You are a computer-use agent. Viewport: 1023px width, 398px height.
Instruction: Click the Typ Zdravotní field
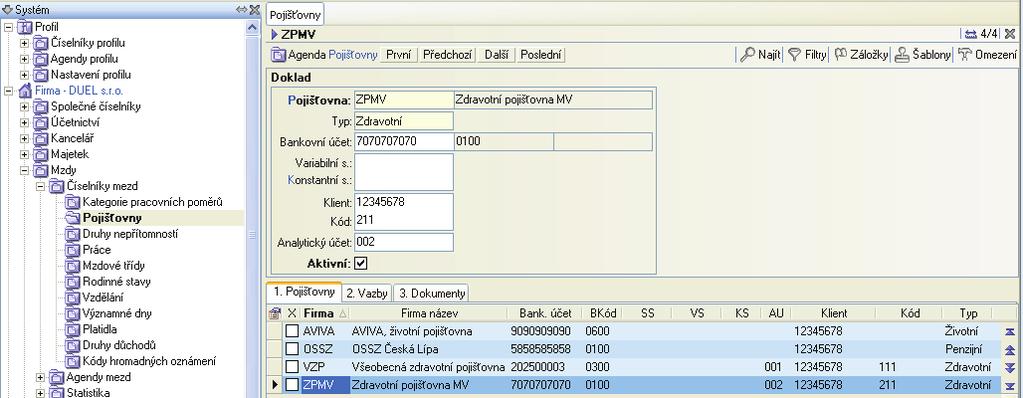coord(404,121)
